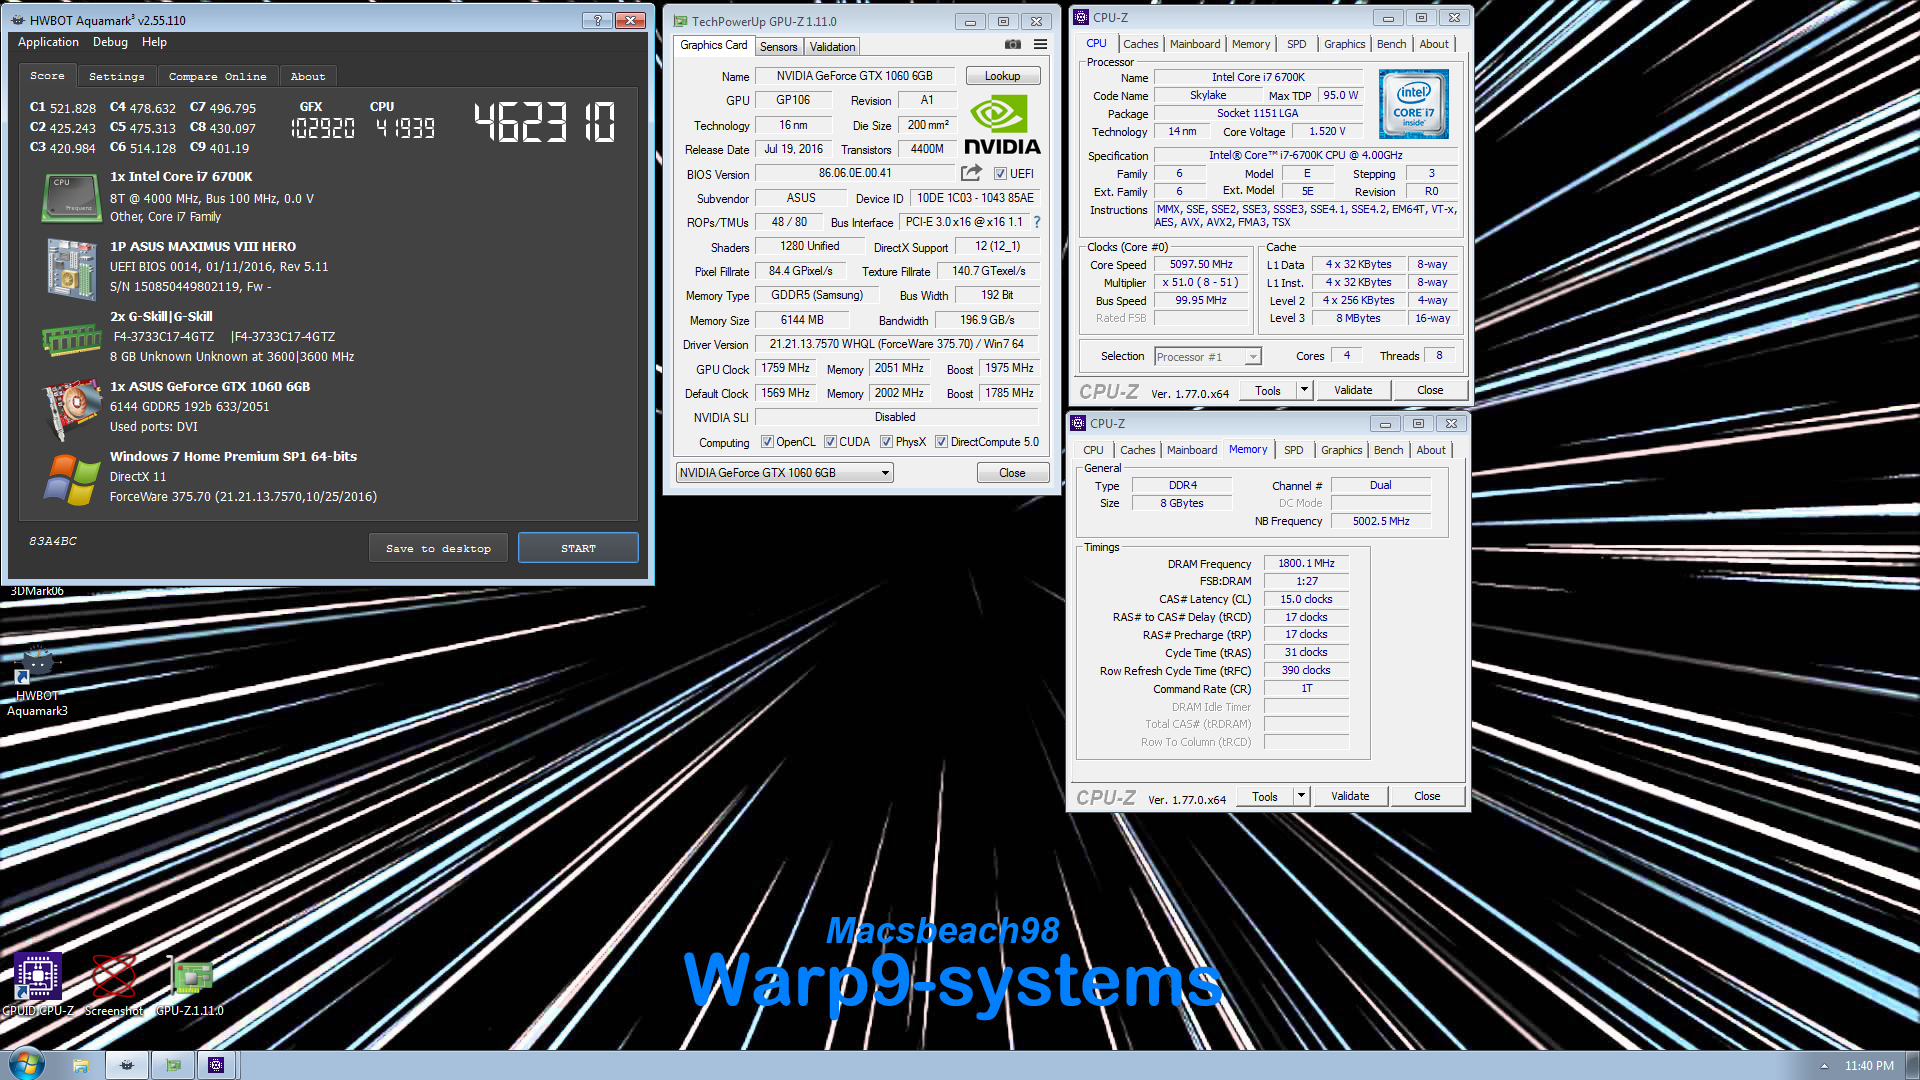Click the GPU-Z screenshot camera icon
1920x1080 pixels.
pyautogui.click(x=1013, y=45)
